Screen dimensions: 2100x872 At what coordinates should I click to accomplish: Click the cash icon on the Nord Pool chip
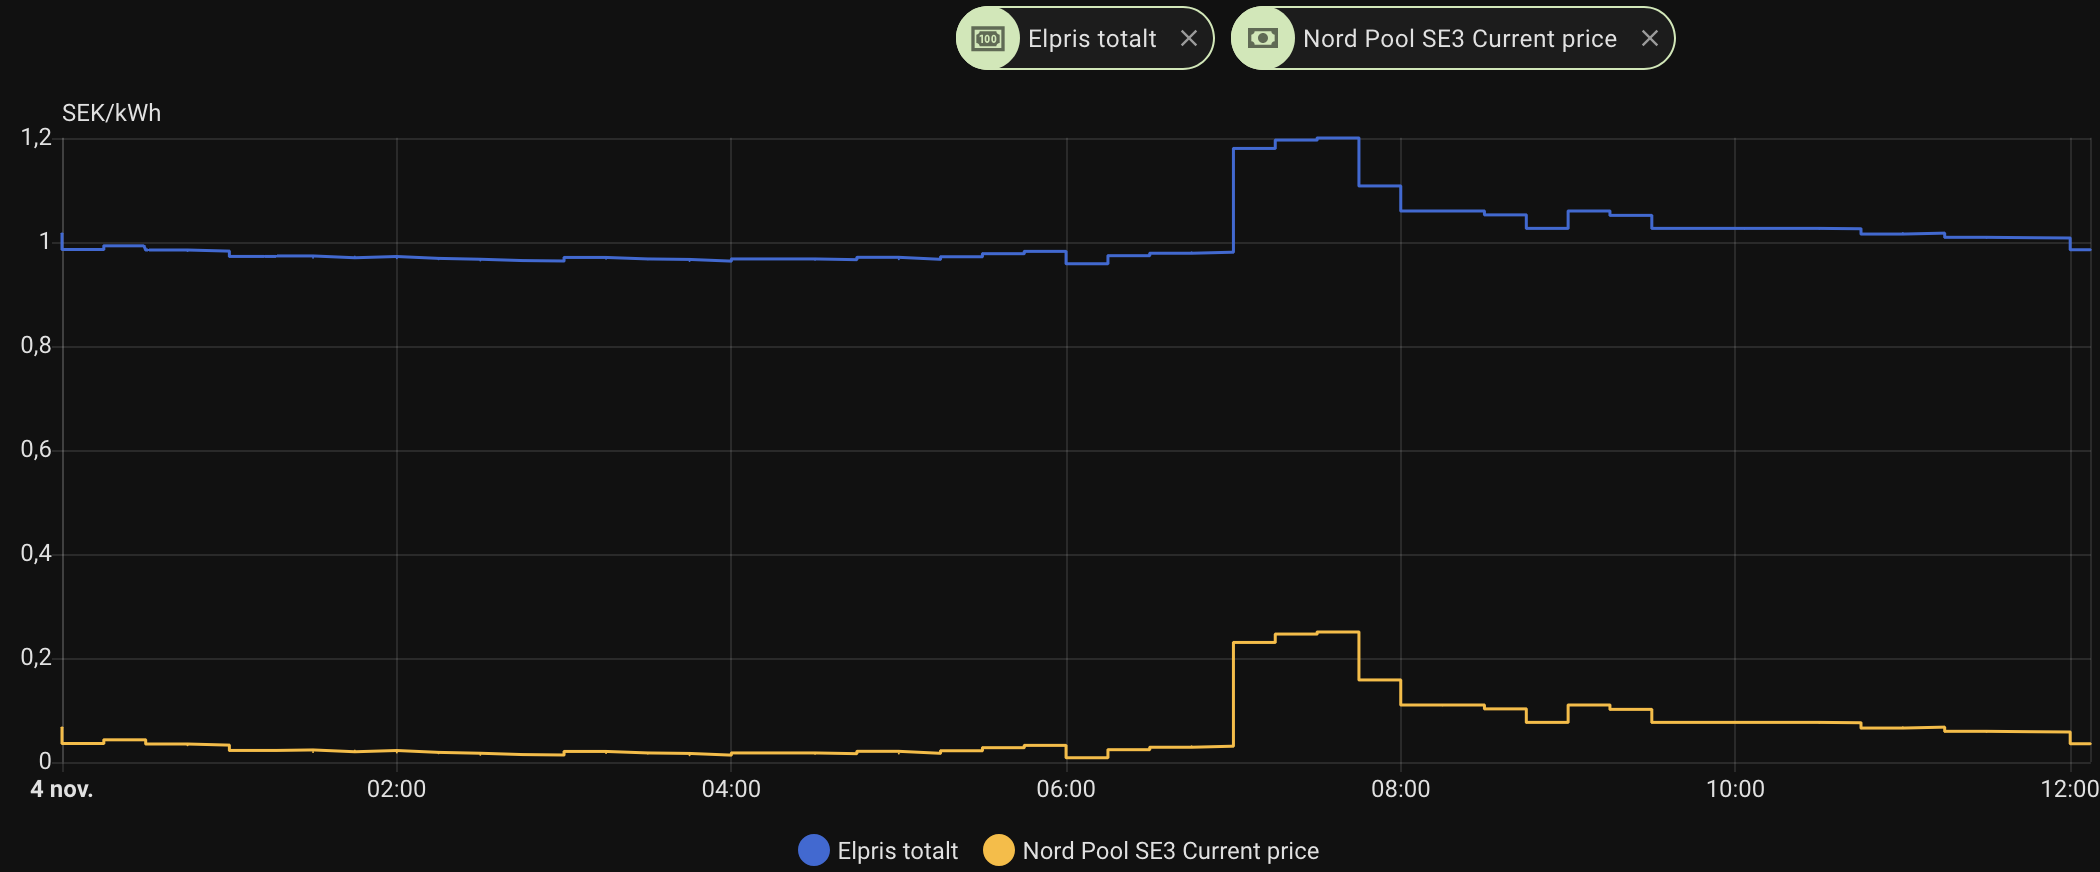click(1263, 39)
